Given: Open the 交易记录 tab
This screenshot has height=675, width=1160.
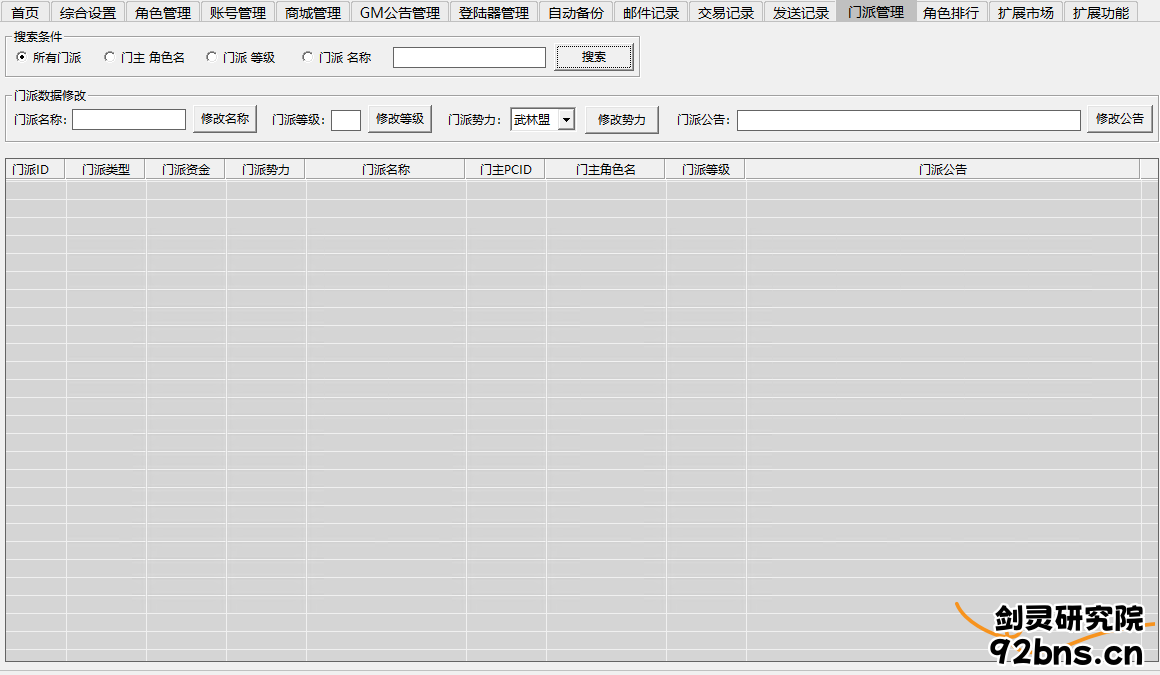Looking at the screenshot, I should coord(726,13).
